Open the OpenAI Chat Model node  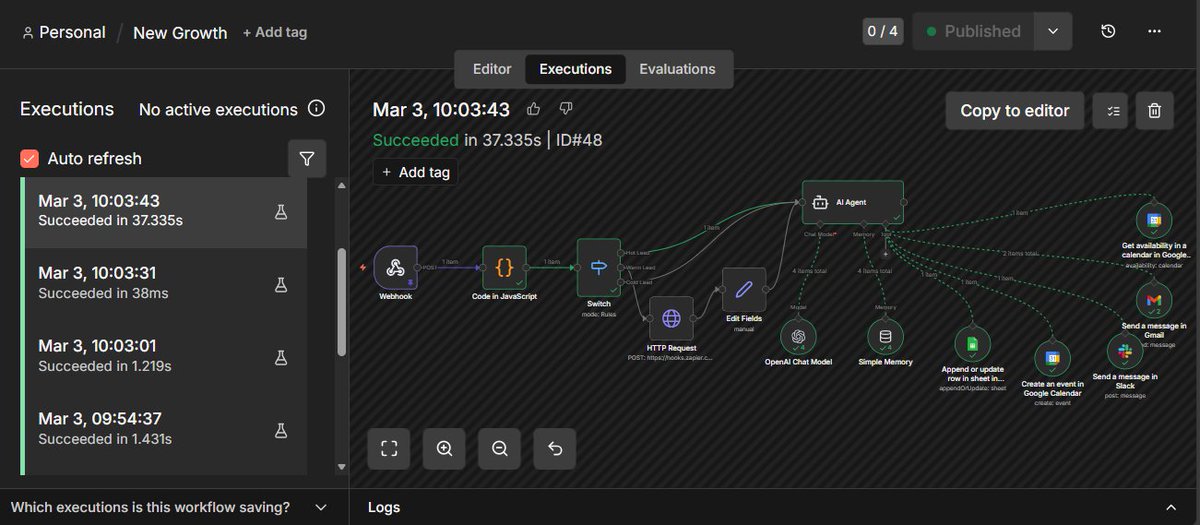(x=798, y=337)
